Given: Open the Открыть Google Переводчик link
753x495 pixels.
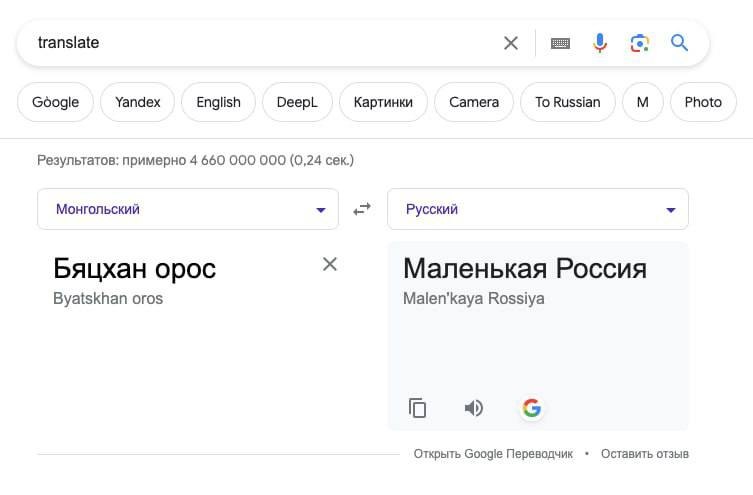Looking at the screenshot, I should tap(493, 454).
